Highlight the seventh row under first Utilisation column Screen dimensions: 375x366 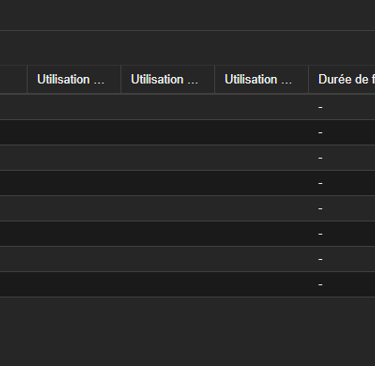pyautogui.click(x=74, y=259)
